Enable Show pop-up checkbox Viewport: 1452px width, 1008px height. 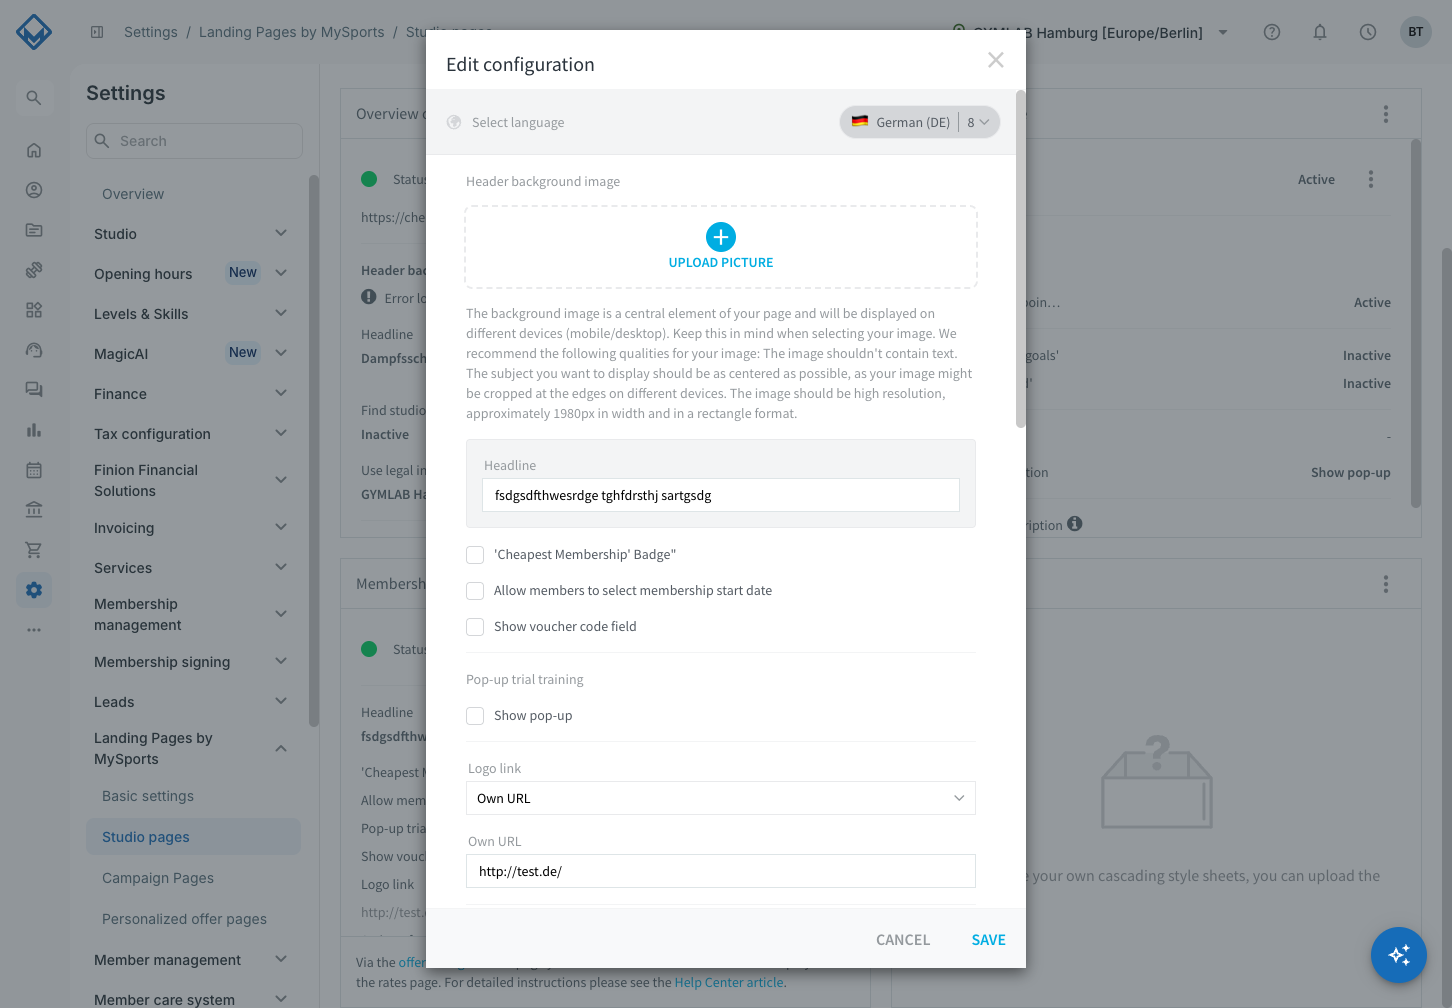[475, 716]
